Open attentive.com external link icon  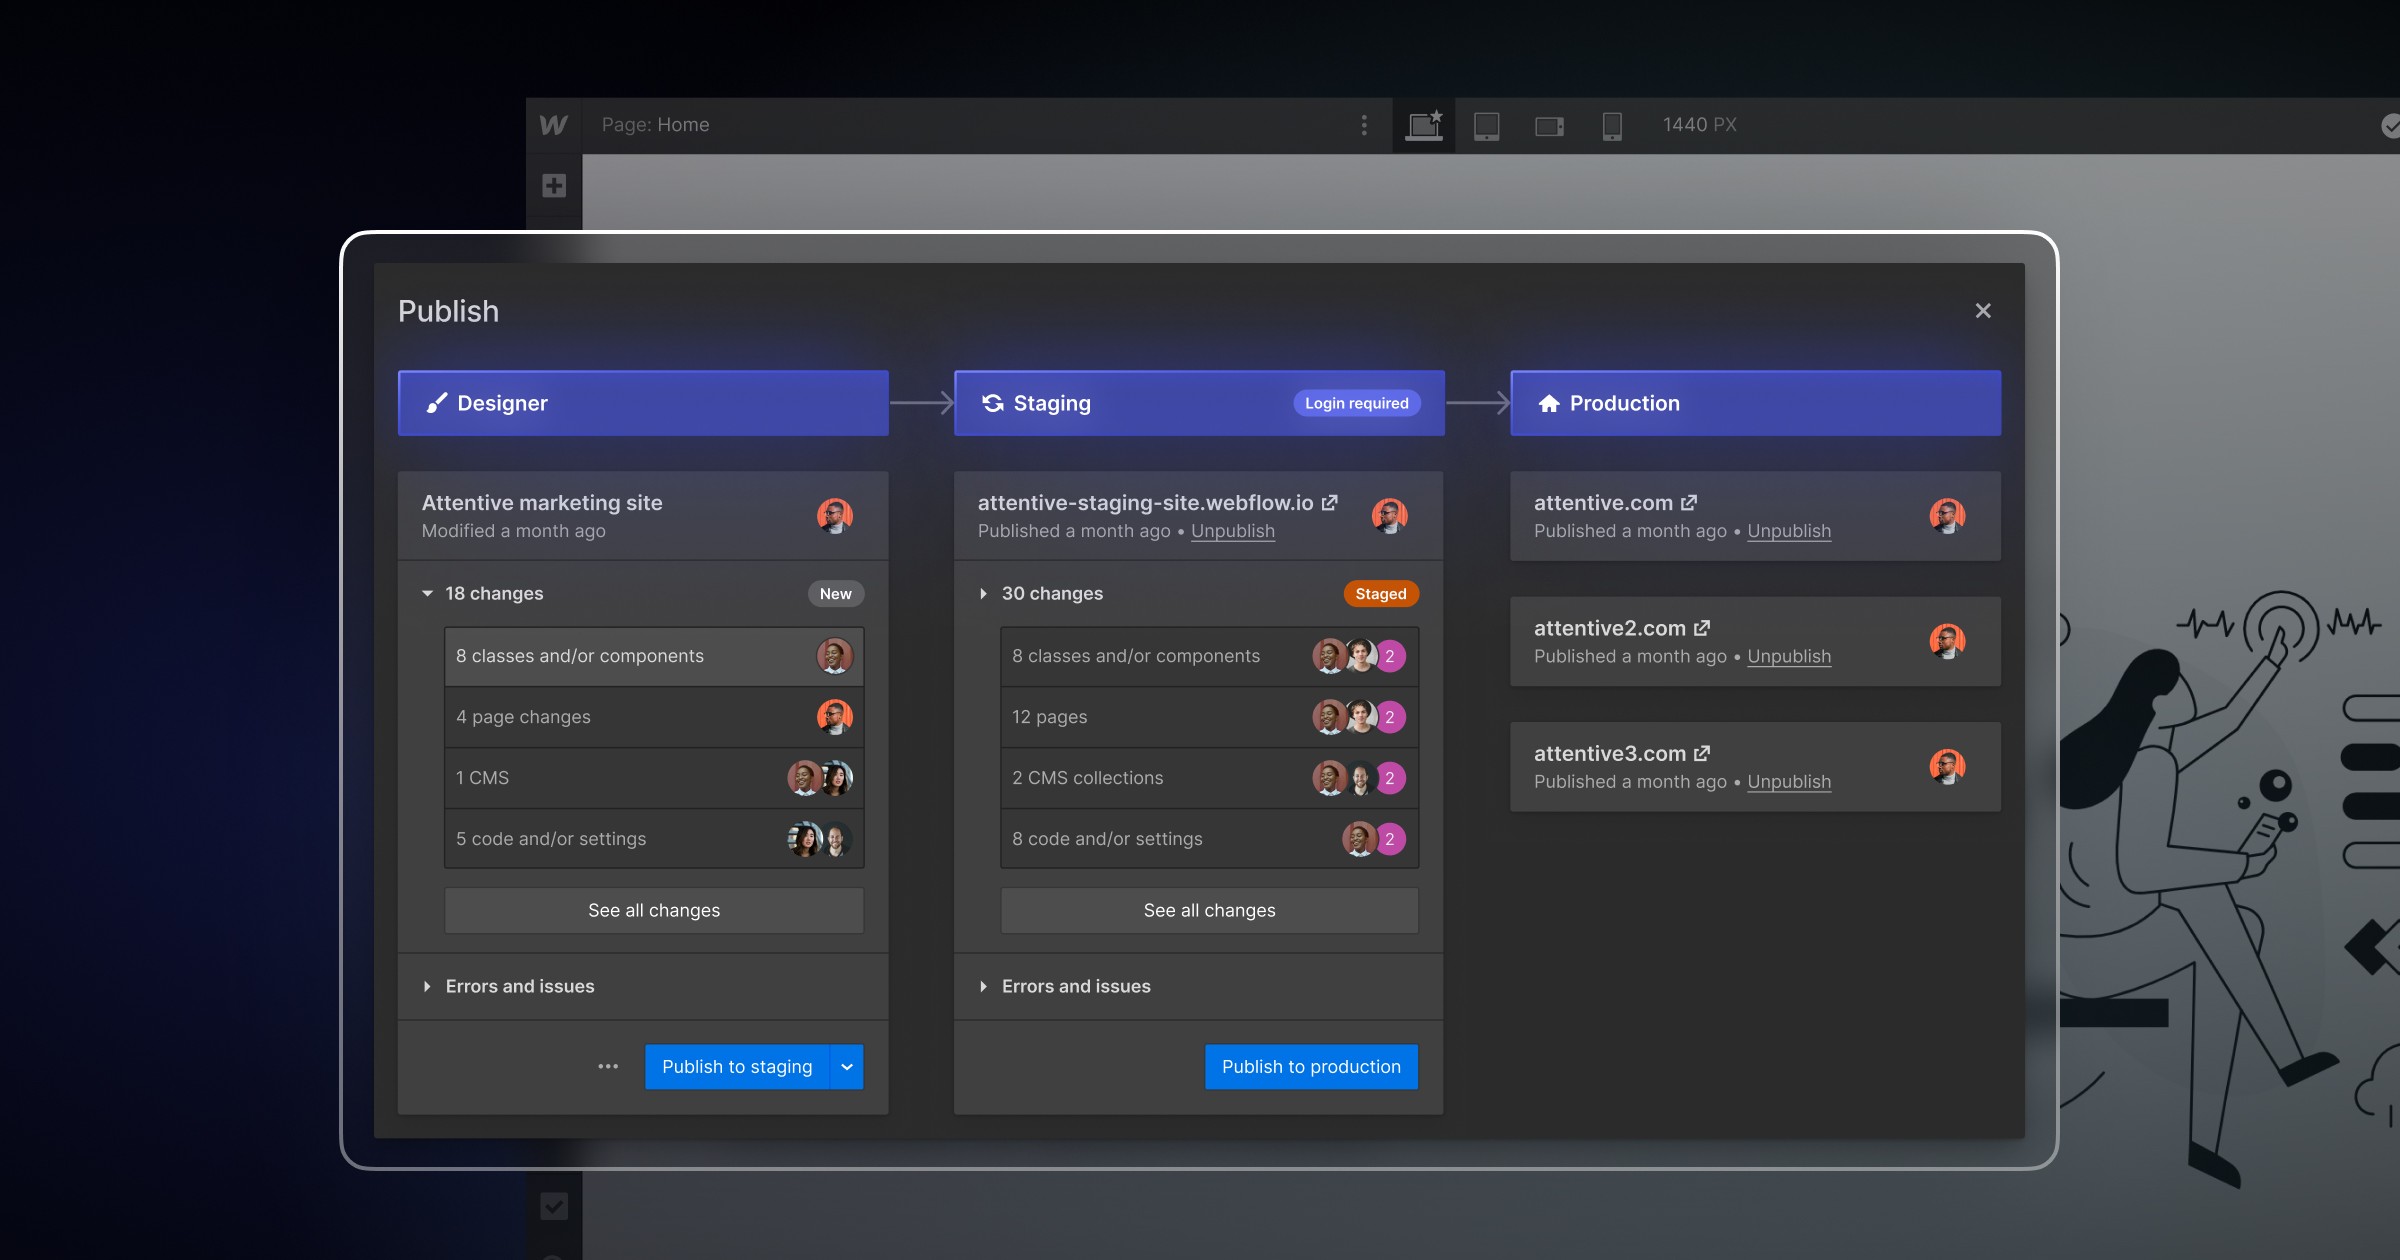(x=1689, y=502)
